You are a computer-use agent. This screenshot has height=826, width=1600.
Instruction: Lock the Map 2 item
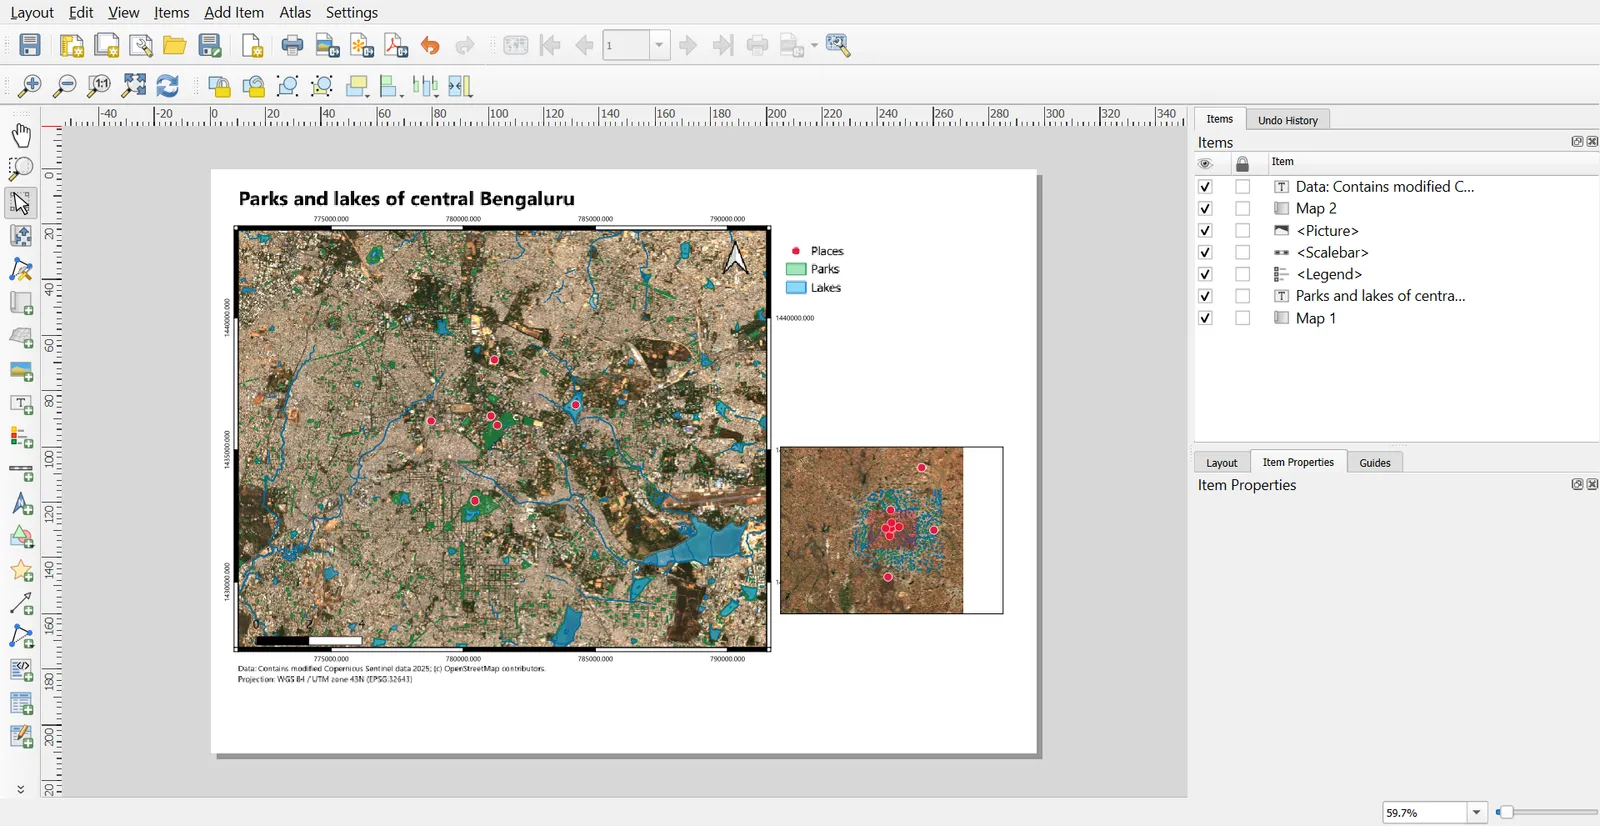pyautogui.click(x=1243, y=208)
